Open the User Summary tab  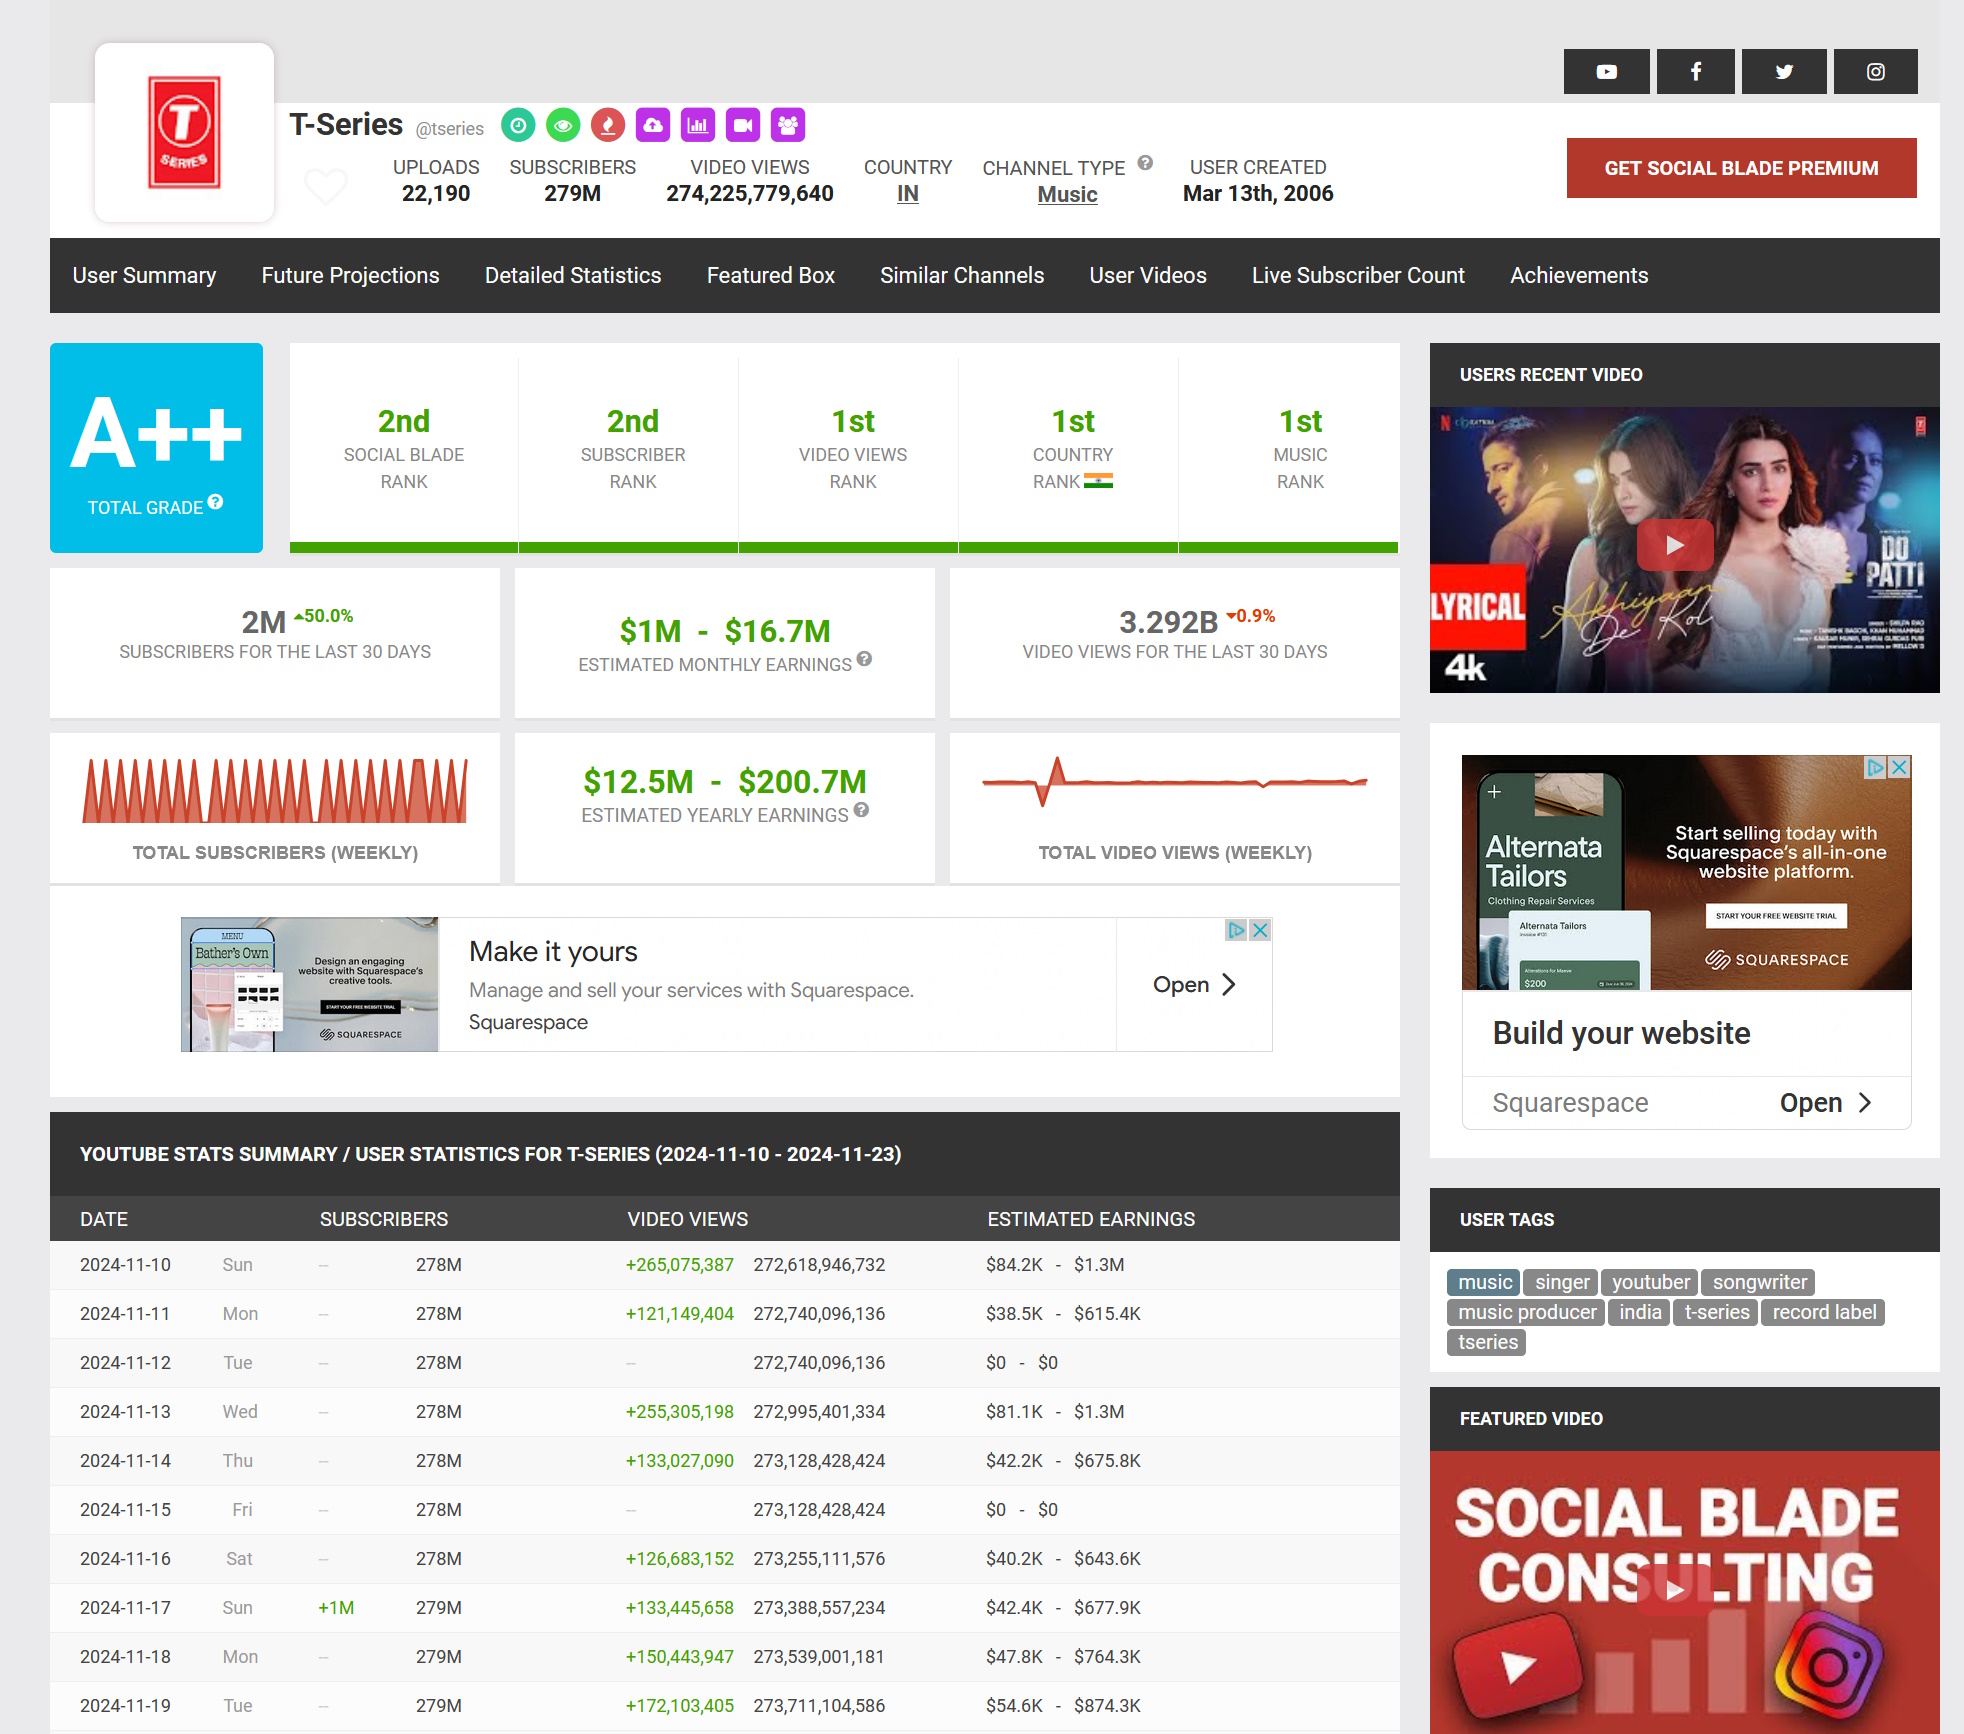144,275
